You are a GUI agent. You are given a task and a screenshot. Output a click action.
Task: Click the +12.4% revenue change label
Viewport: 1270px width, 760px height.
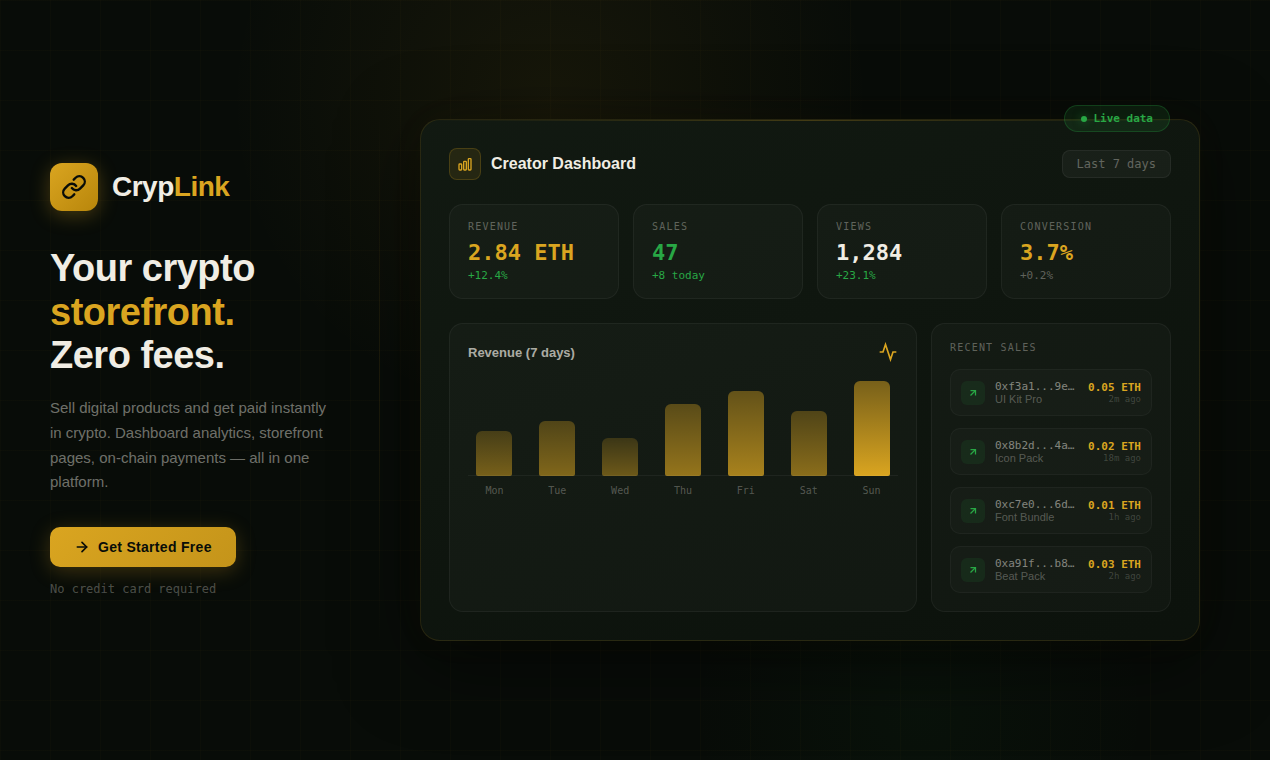[x=487, y=275]
